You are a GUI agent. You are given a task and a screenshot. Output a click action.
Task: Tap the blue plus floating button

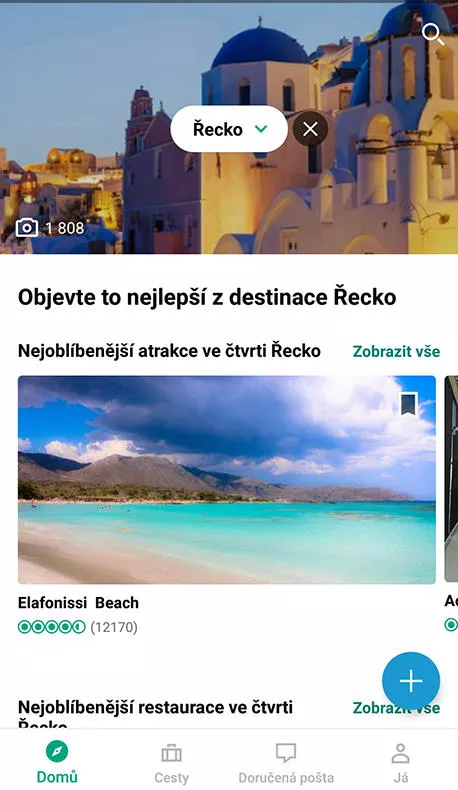411,681
